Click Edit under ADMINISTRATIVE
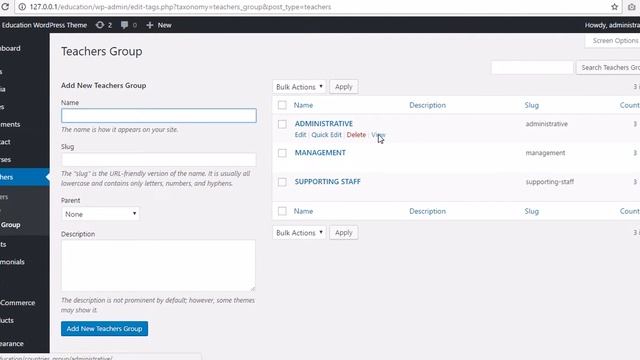The width and height of the screenshot is (640, 360). pos(300,135)
